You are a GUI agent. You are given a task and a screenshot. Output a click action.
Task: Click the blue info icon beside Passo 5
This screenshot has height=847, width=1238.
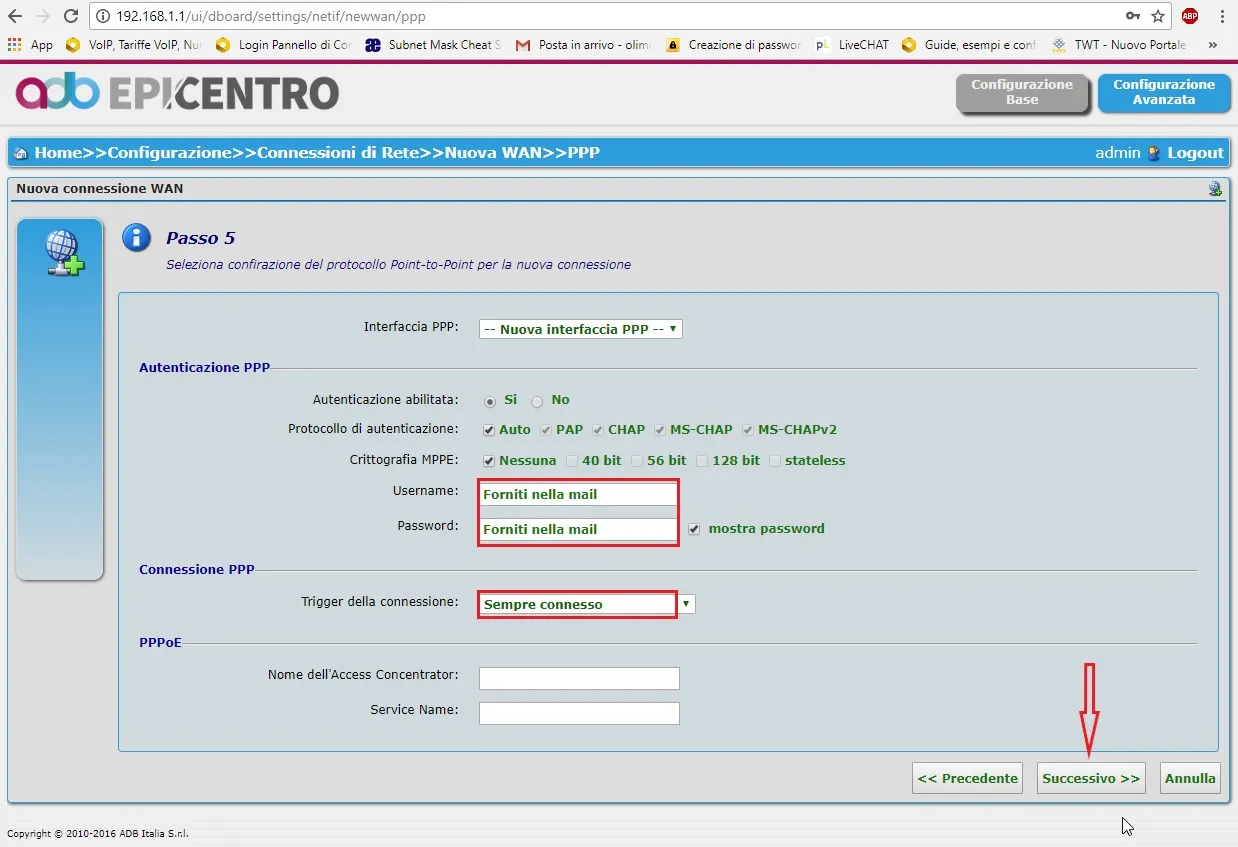(x=135, y=238)
